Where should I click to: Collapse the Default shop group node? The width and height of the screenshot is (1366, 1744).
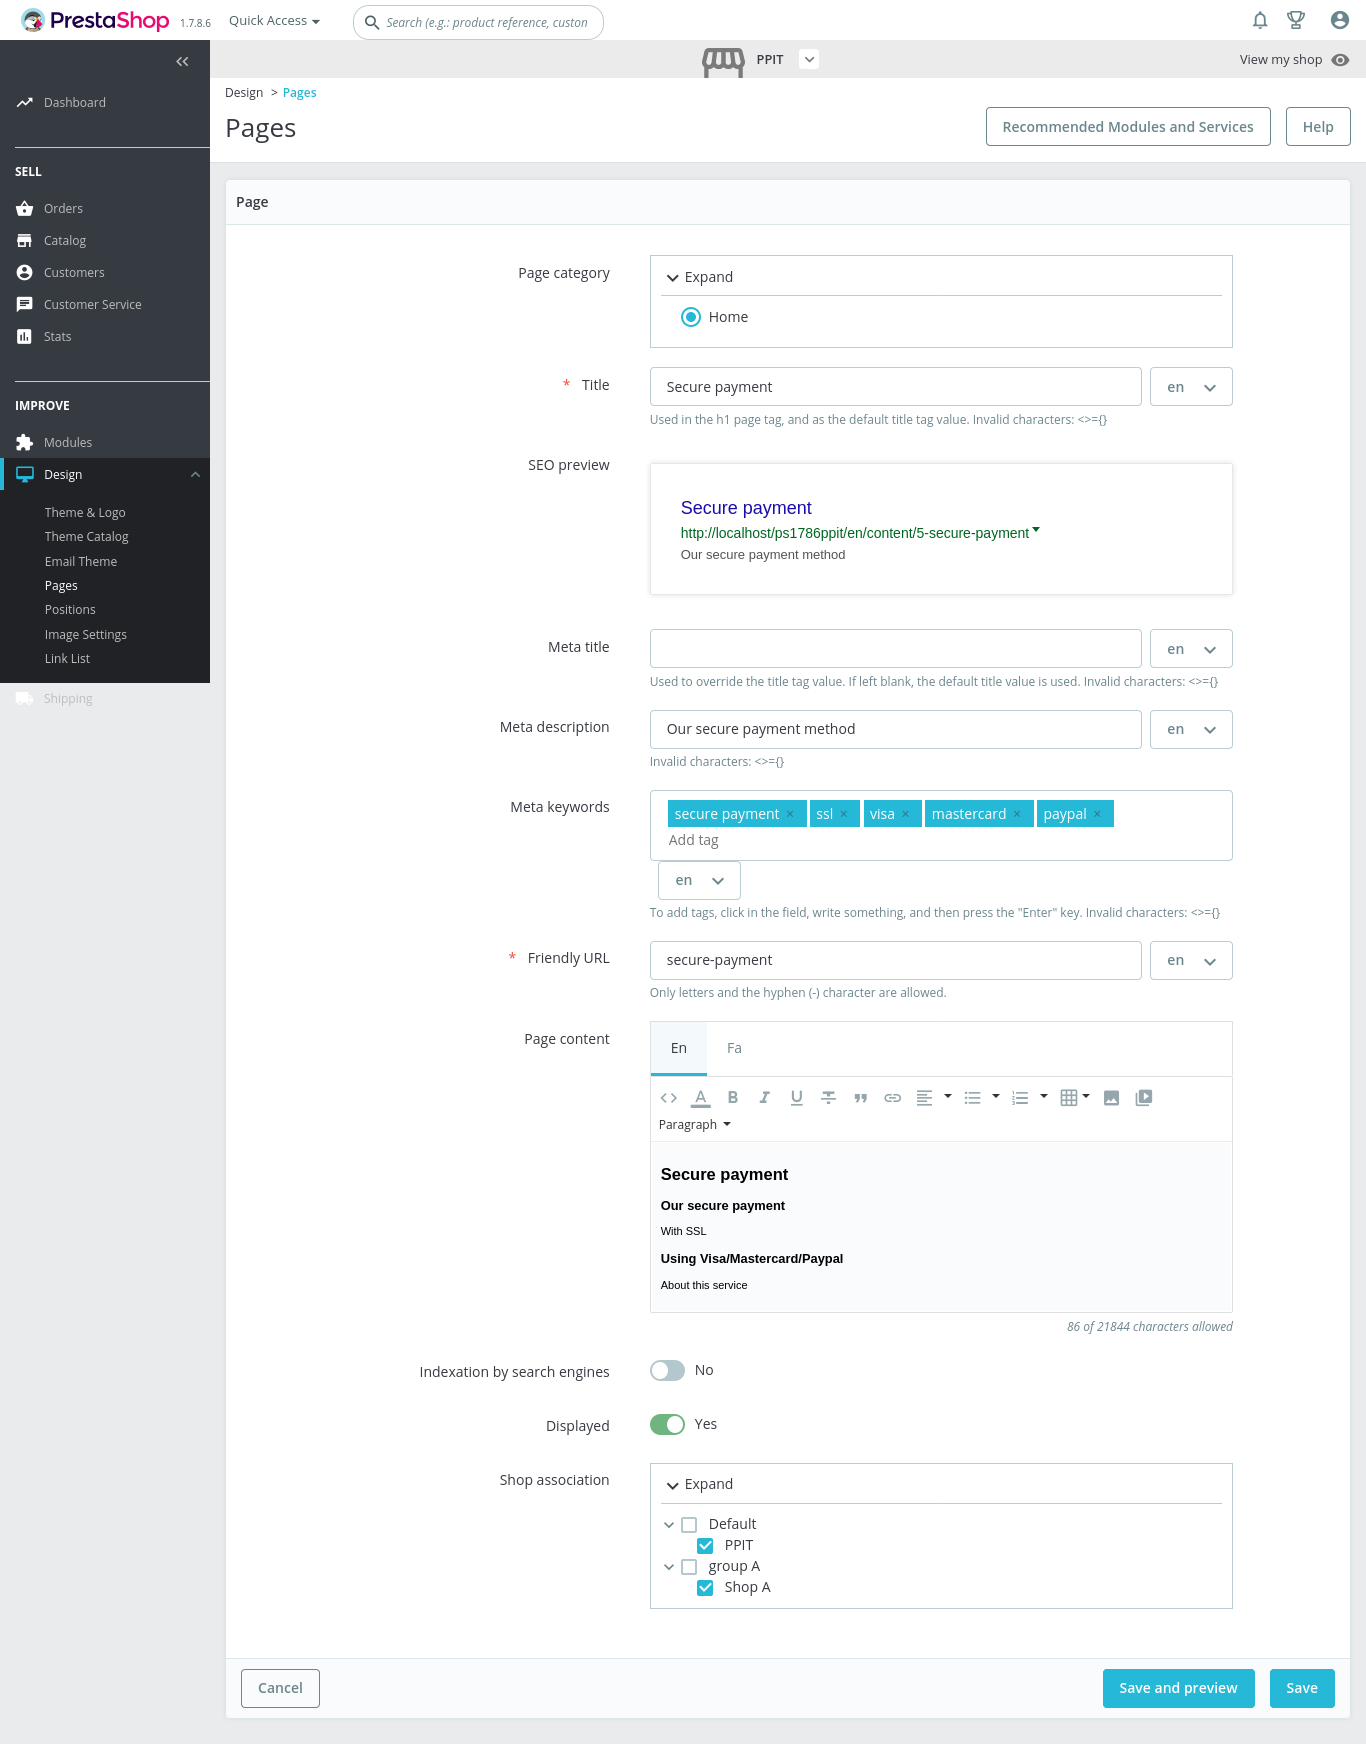coord(669,1525)
